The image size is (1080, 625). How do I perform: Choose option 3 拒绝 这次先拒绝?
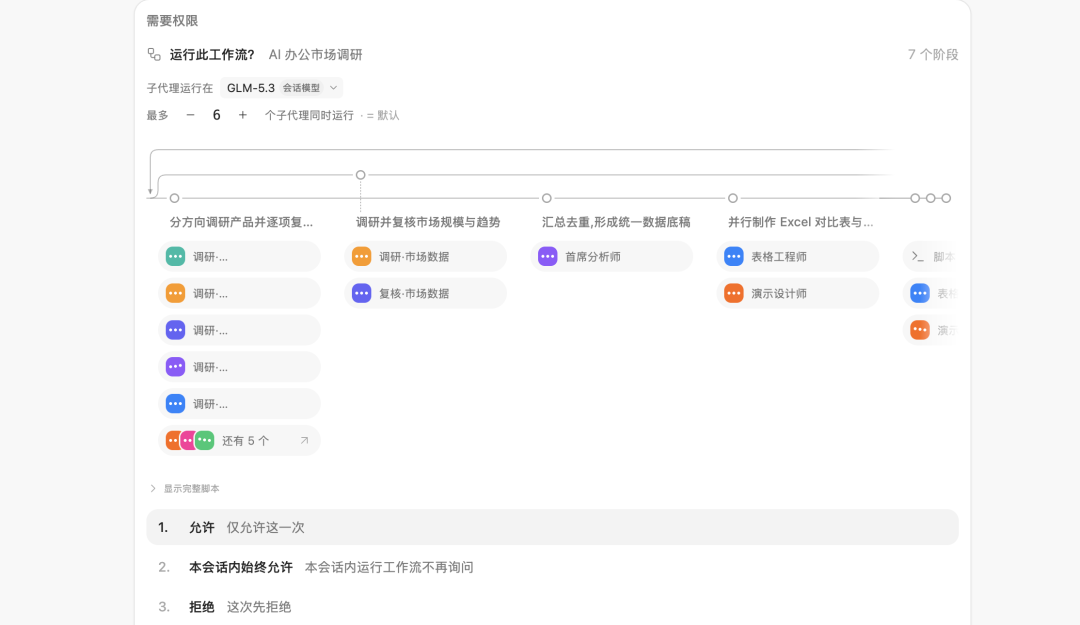coord(552,607)
